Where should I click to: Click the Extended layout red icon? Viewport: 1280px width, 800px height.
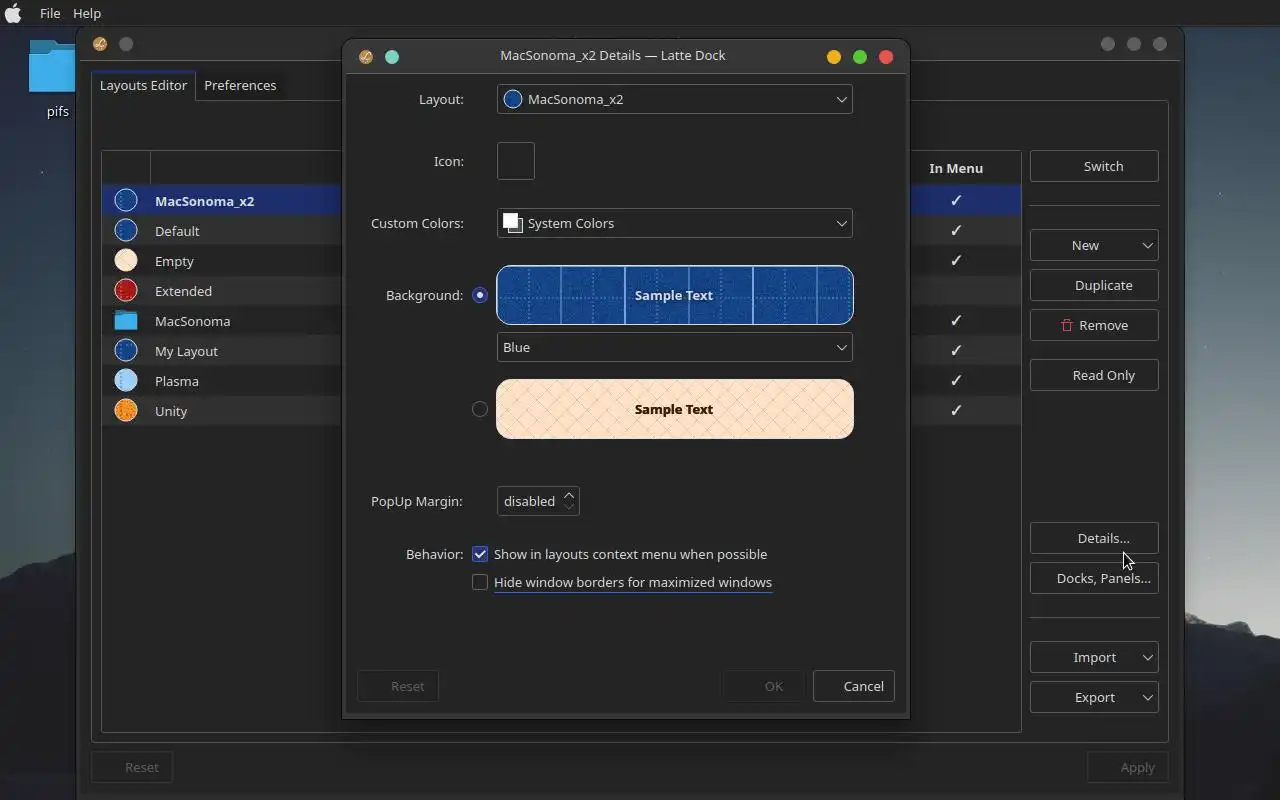point(126,291)
